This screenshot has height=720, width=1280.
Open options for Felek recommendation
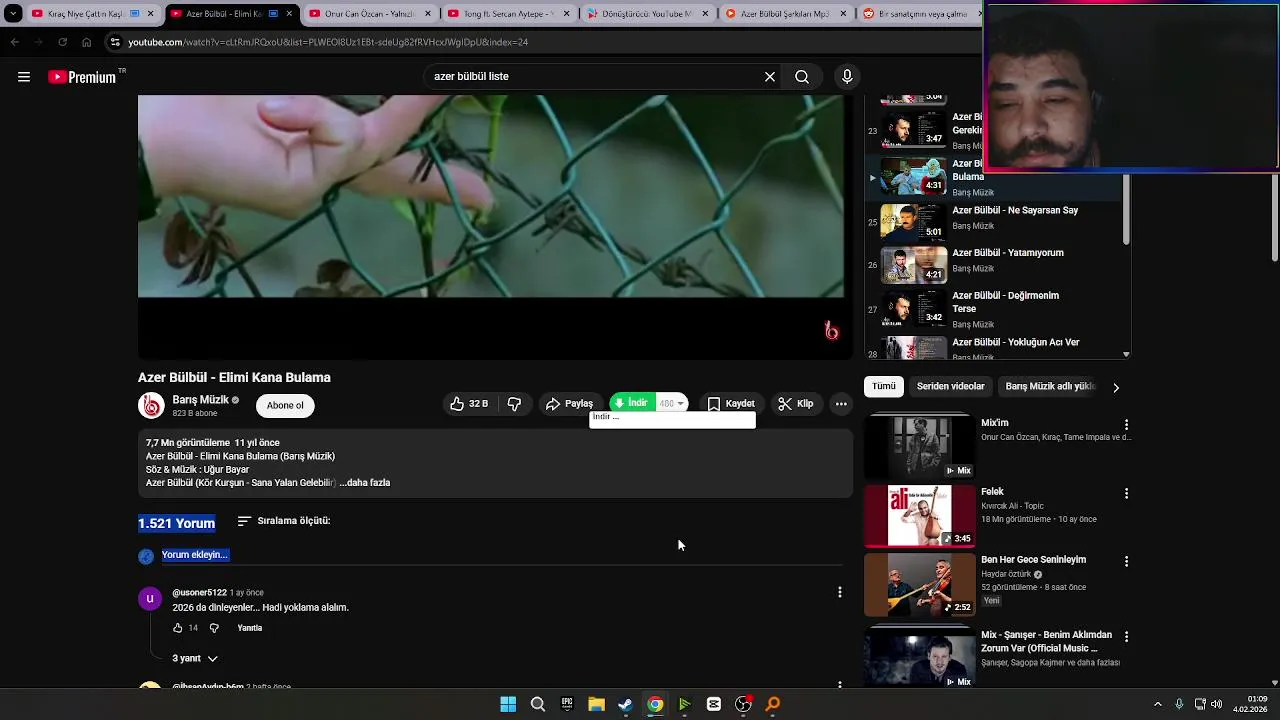1126,494
